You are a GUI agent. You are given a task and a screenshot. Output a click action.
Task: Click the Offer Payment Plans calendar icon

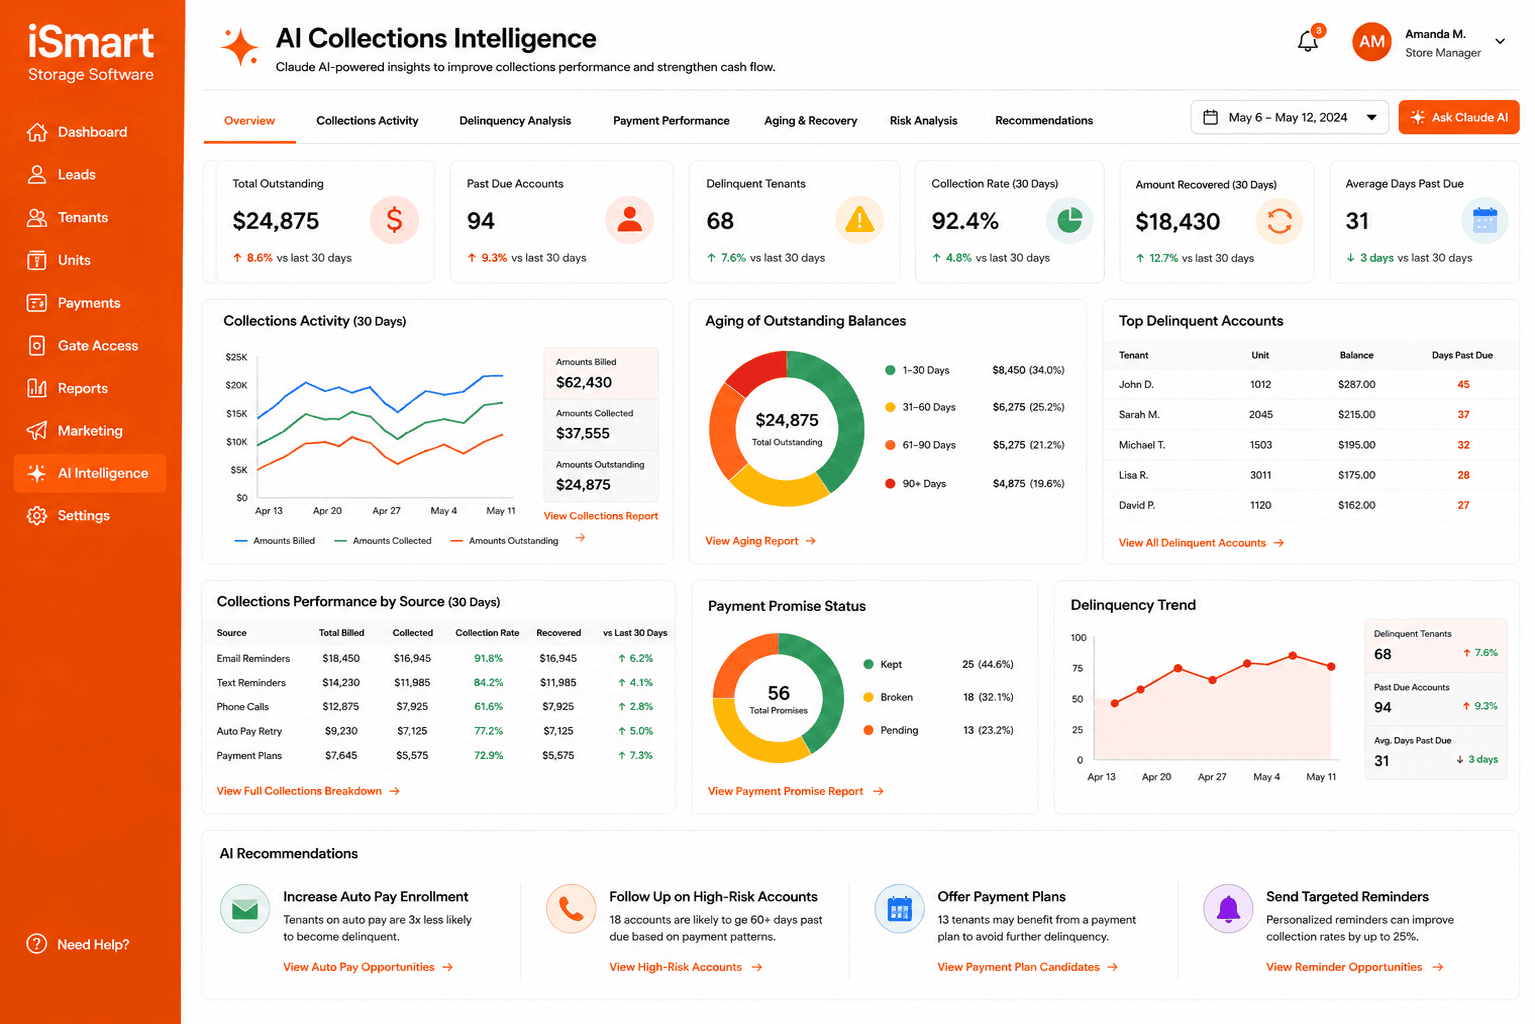[900, 909]
